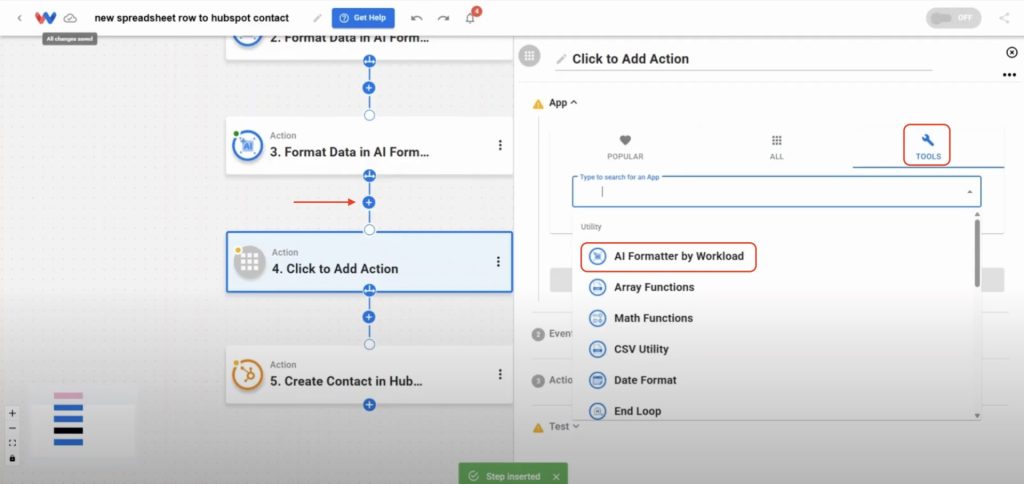This screenshot has width=1024, height=484.
Task: Click the End Loop icon
Action: coord(597,411)
